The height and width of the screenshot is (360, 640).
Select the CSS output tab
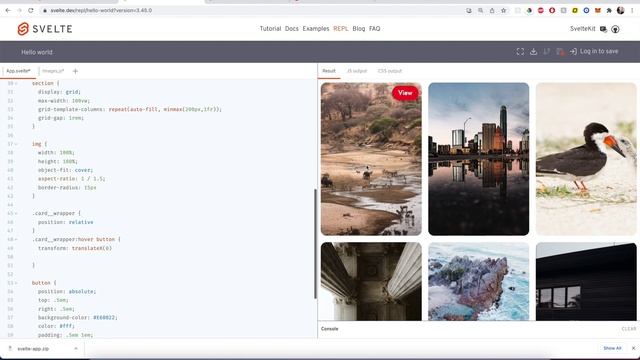390,71
